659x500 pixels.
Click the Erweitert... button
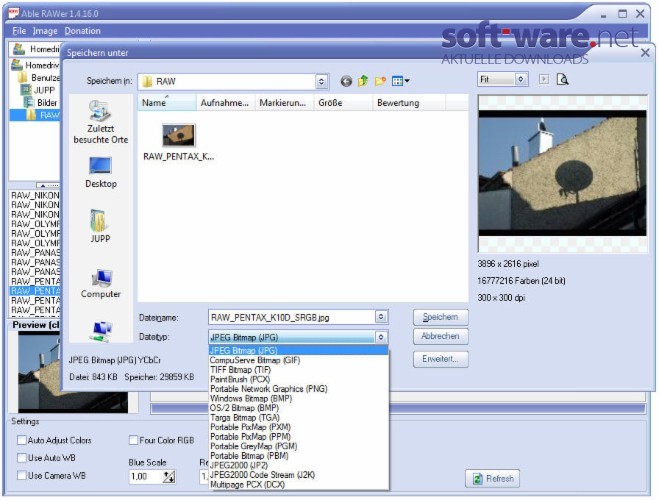440,359
